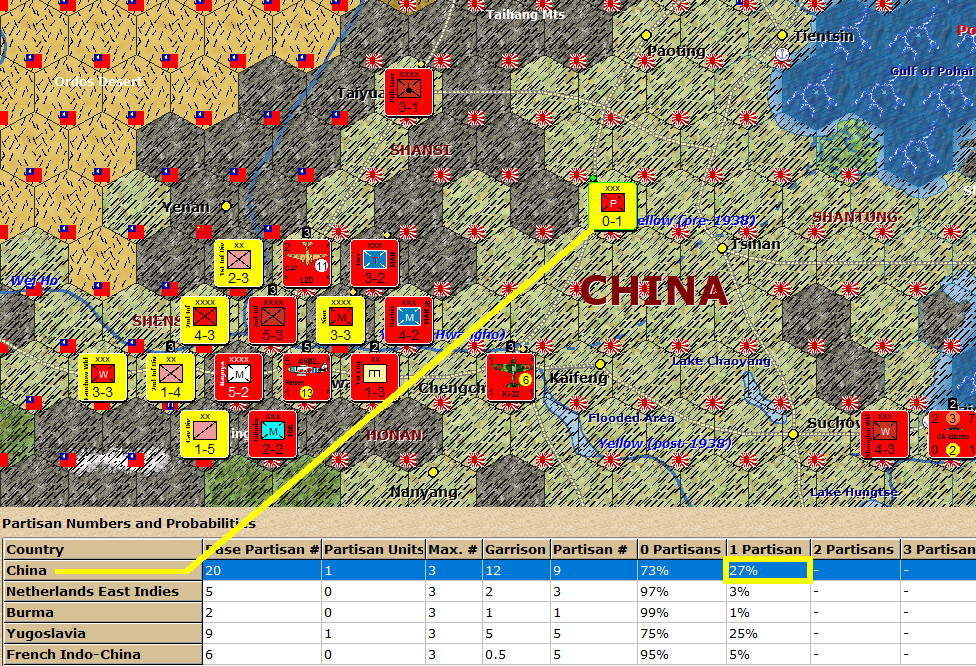Select the CA Idzumo cruiser counter
This screenshot has height=666, width=976.
952,434
